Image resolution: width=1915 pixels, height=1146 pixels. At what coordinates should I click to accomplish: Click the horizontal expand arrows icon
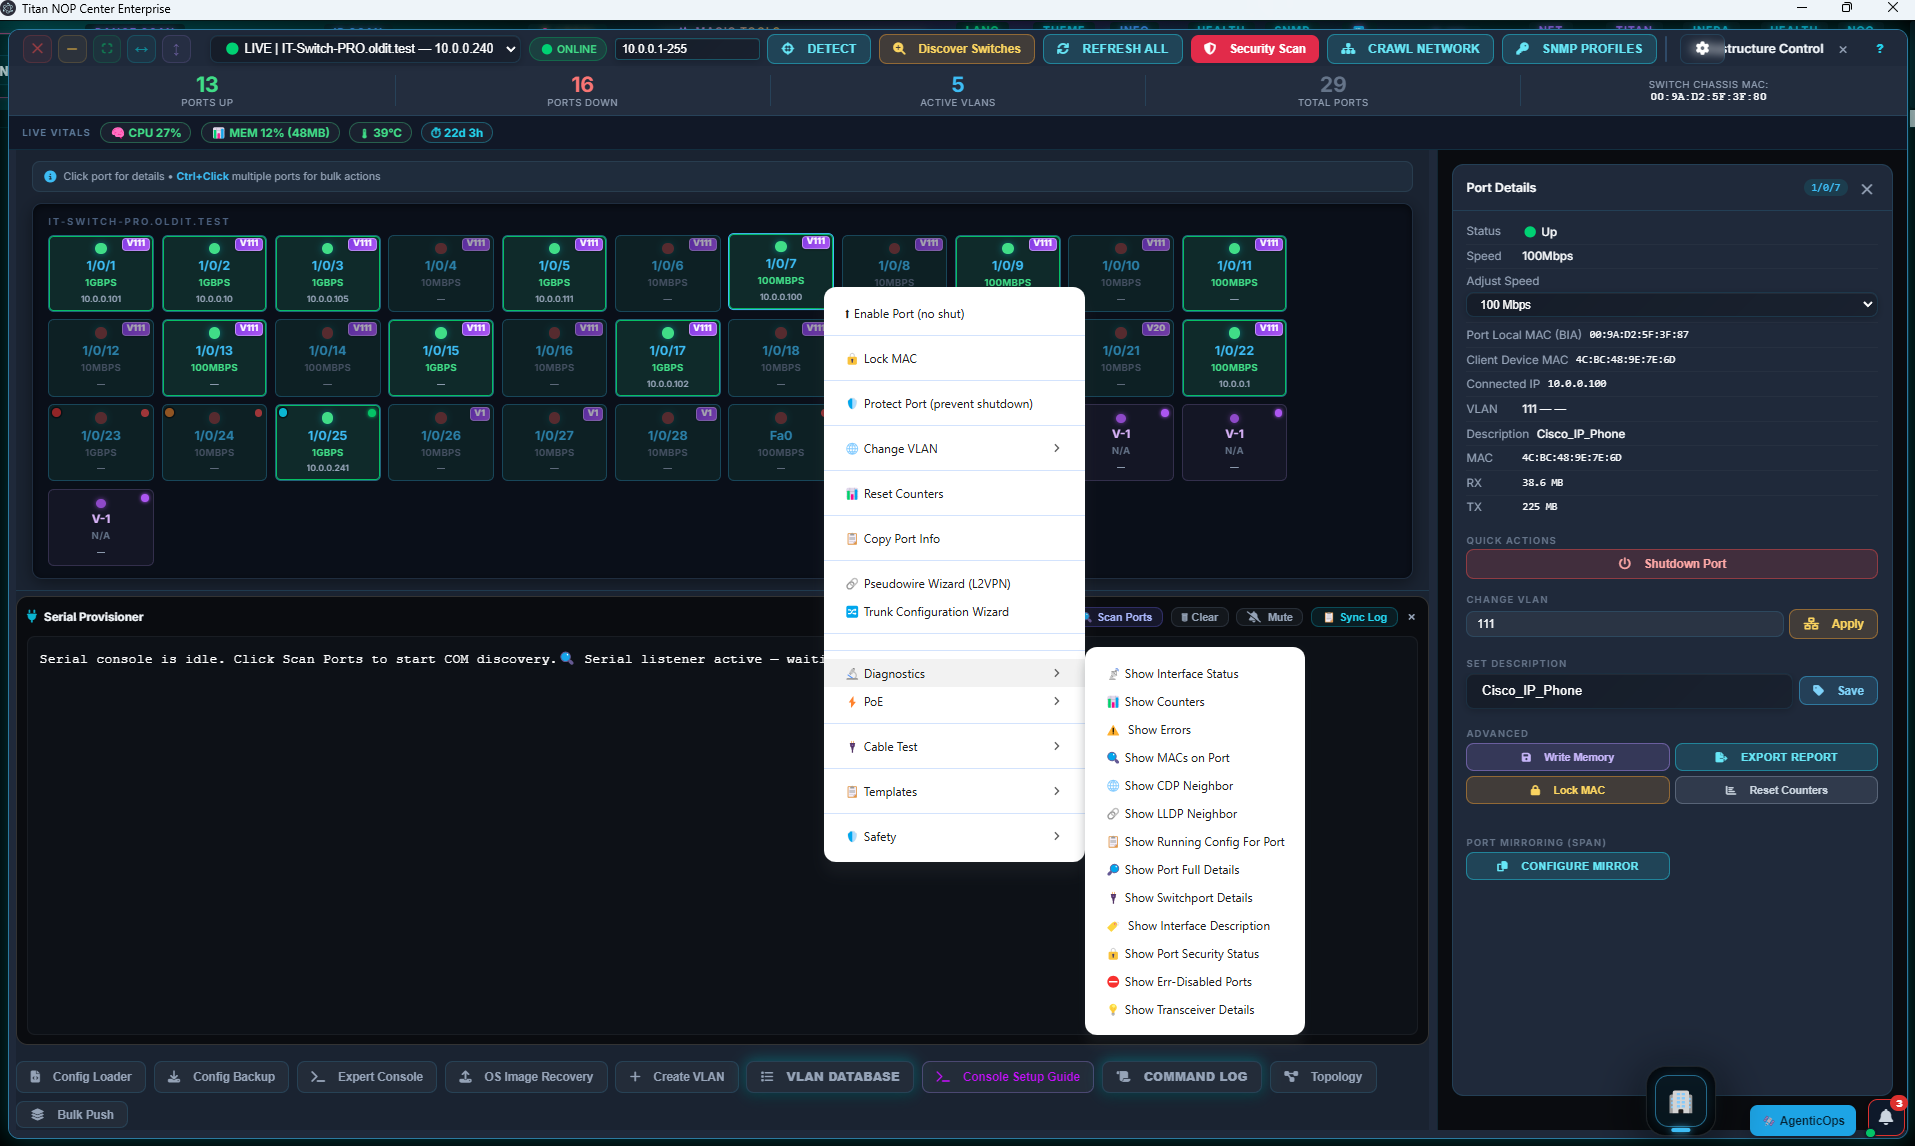(x=141, y=48)
